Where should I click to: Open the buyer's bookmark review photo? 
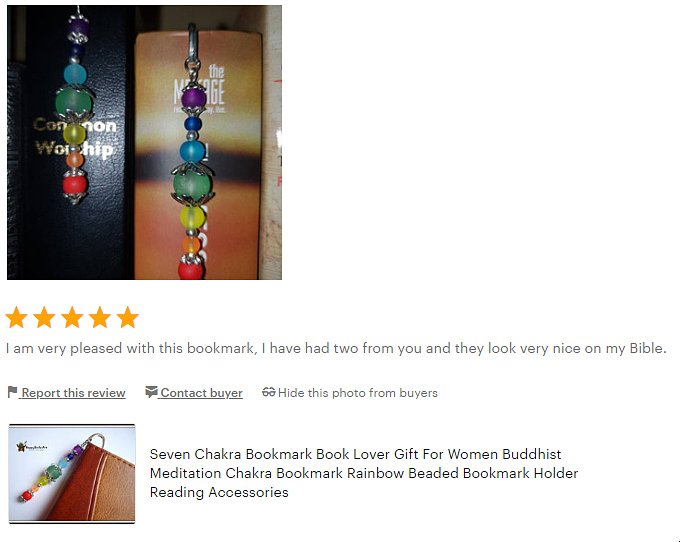144,142
